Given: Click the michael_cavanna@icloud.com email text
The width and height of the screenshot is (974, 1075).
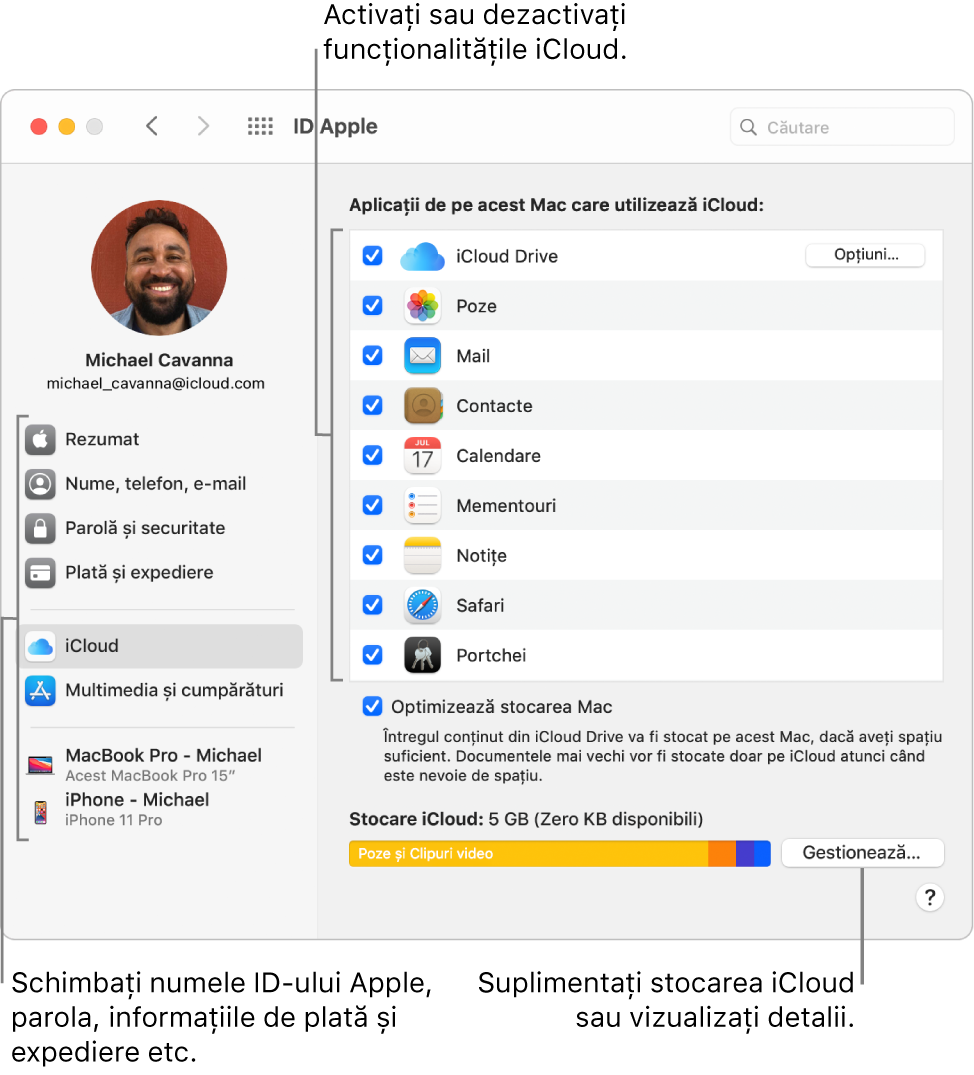Looking at the screenshot, I should [156, 384].
